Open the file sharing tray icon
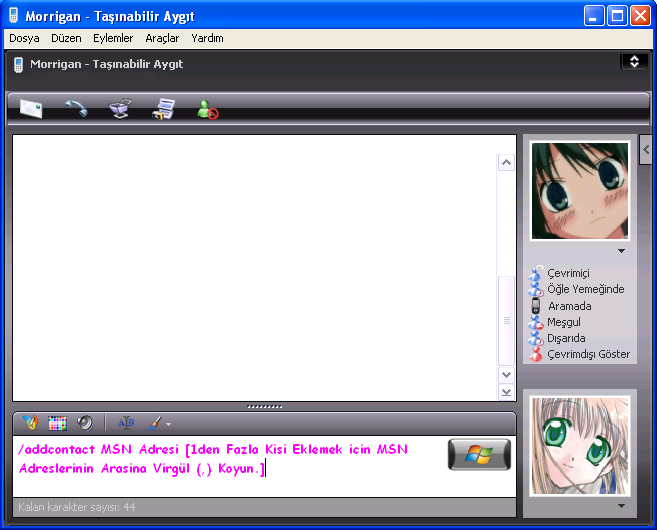Viewport: 657px width, 530px height. pos(120,109)
